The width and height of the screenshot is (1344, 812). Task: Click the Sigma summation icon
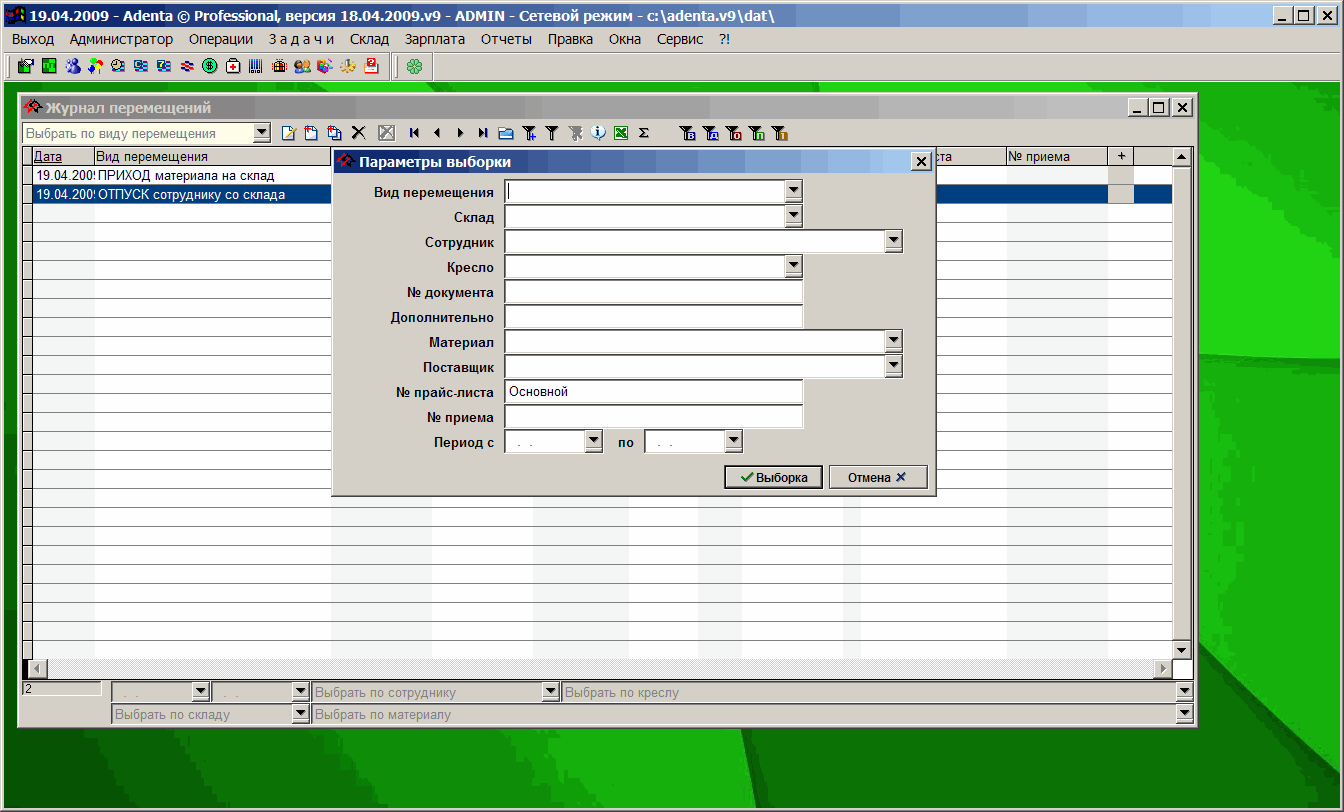click(644, 133)
